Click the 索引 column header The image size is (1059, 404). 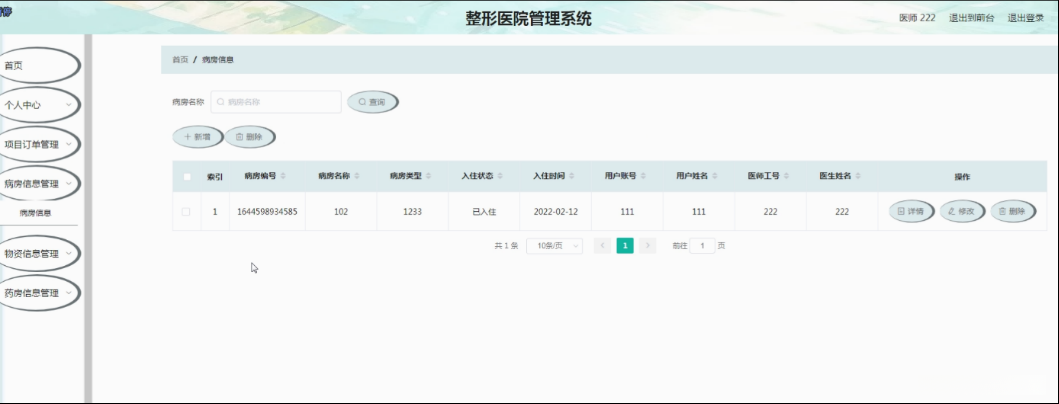pyautogui.click(x=215, y=176)
